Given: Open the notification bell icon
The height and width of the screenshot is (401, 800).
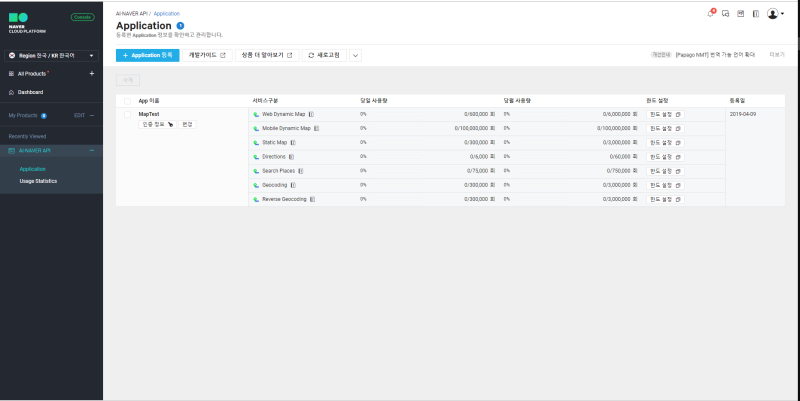Looking at the screenshot, I should pyautogui.click(x=711, y=13).
